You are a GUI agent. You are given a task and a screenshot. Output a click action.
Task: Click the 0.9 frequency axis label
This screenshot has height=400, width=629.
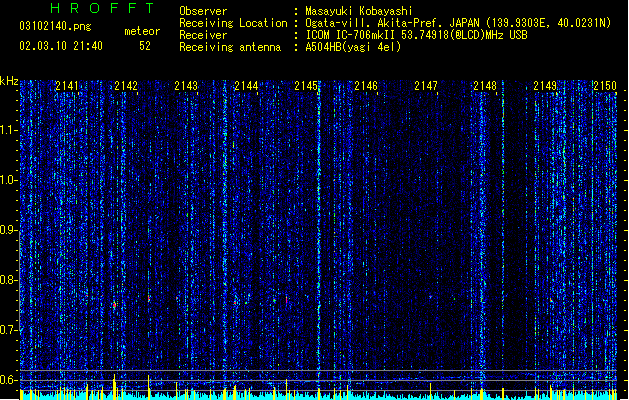pyautogui.click(x=8, y=230)
